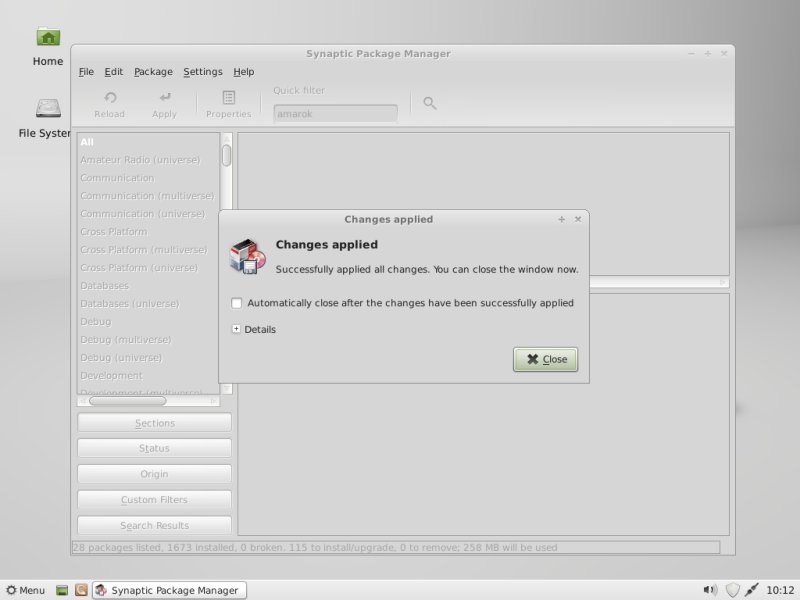Expand the Details section
The width and height of the screenshot is (800, 600).
click(236, 329)
